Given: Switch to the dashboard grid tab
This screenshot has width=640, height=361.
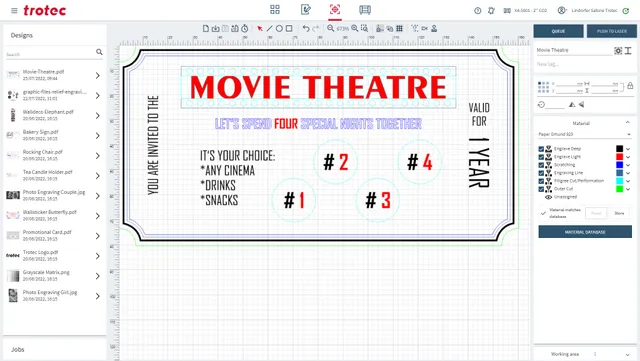Looking at the screenshot, I should (275, 9).
